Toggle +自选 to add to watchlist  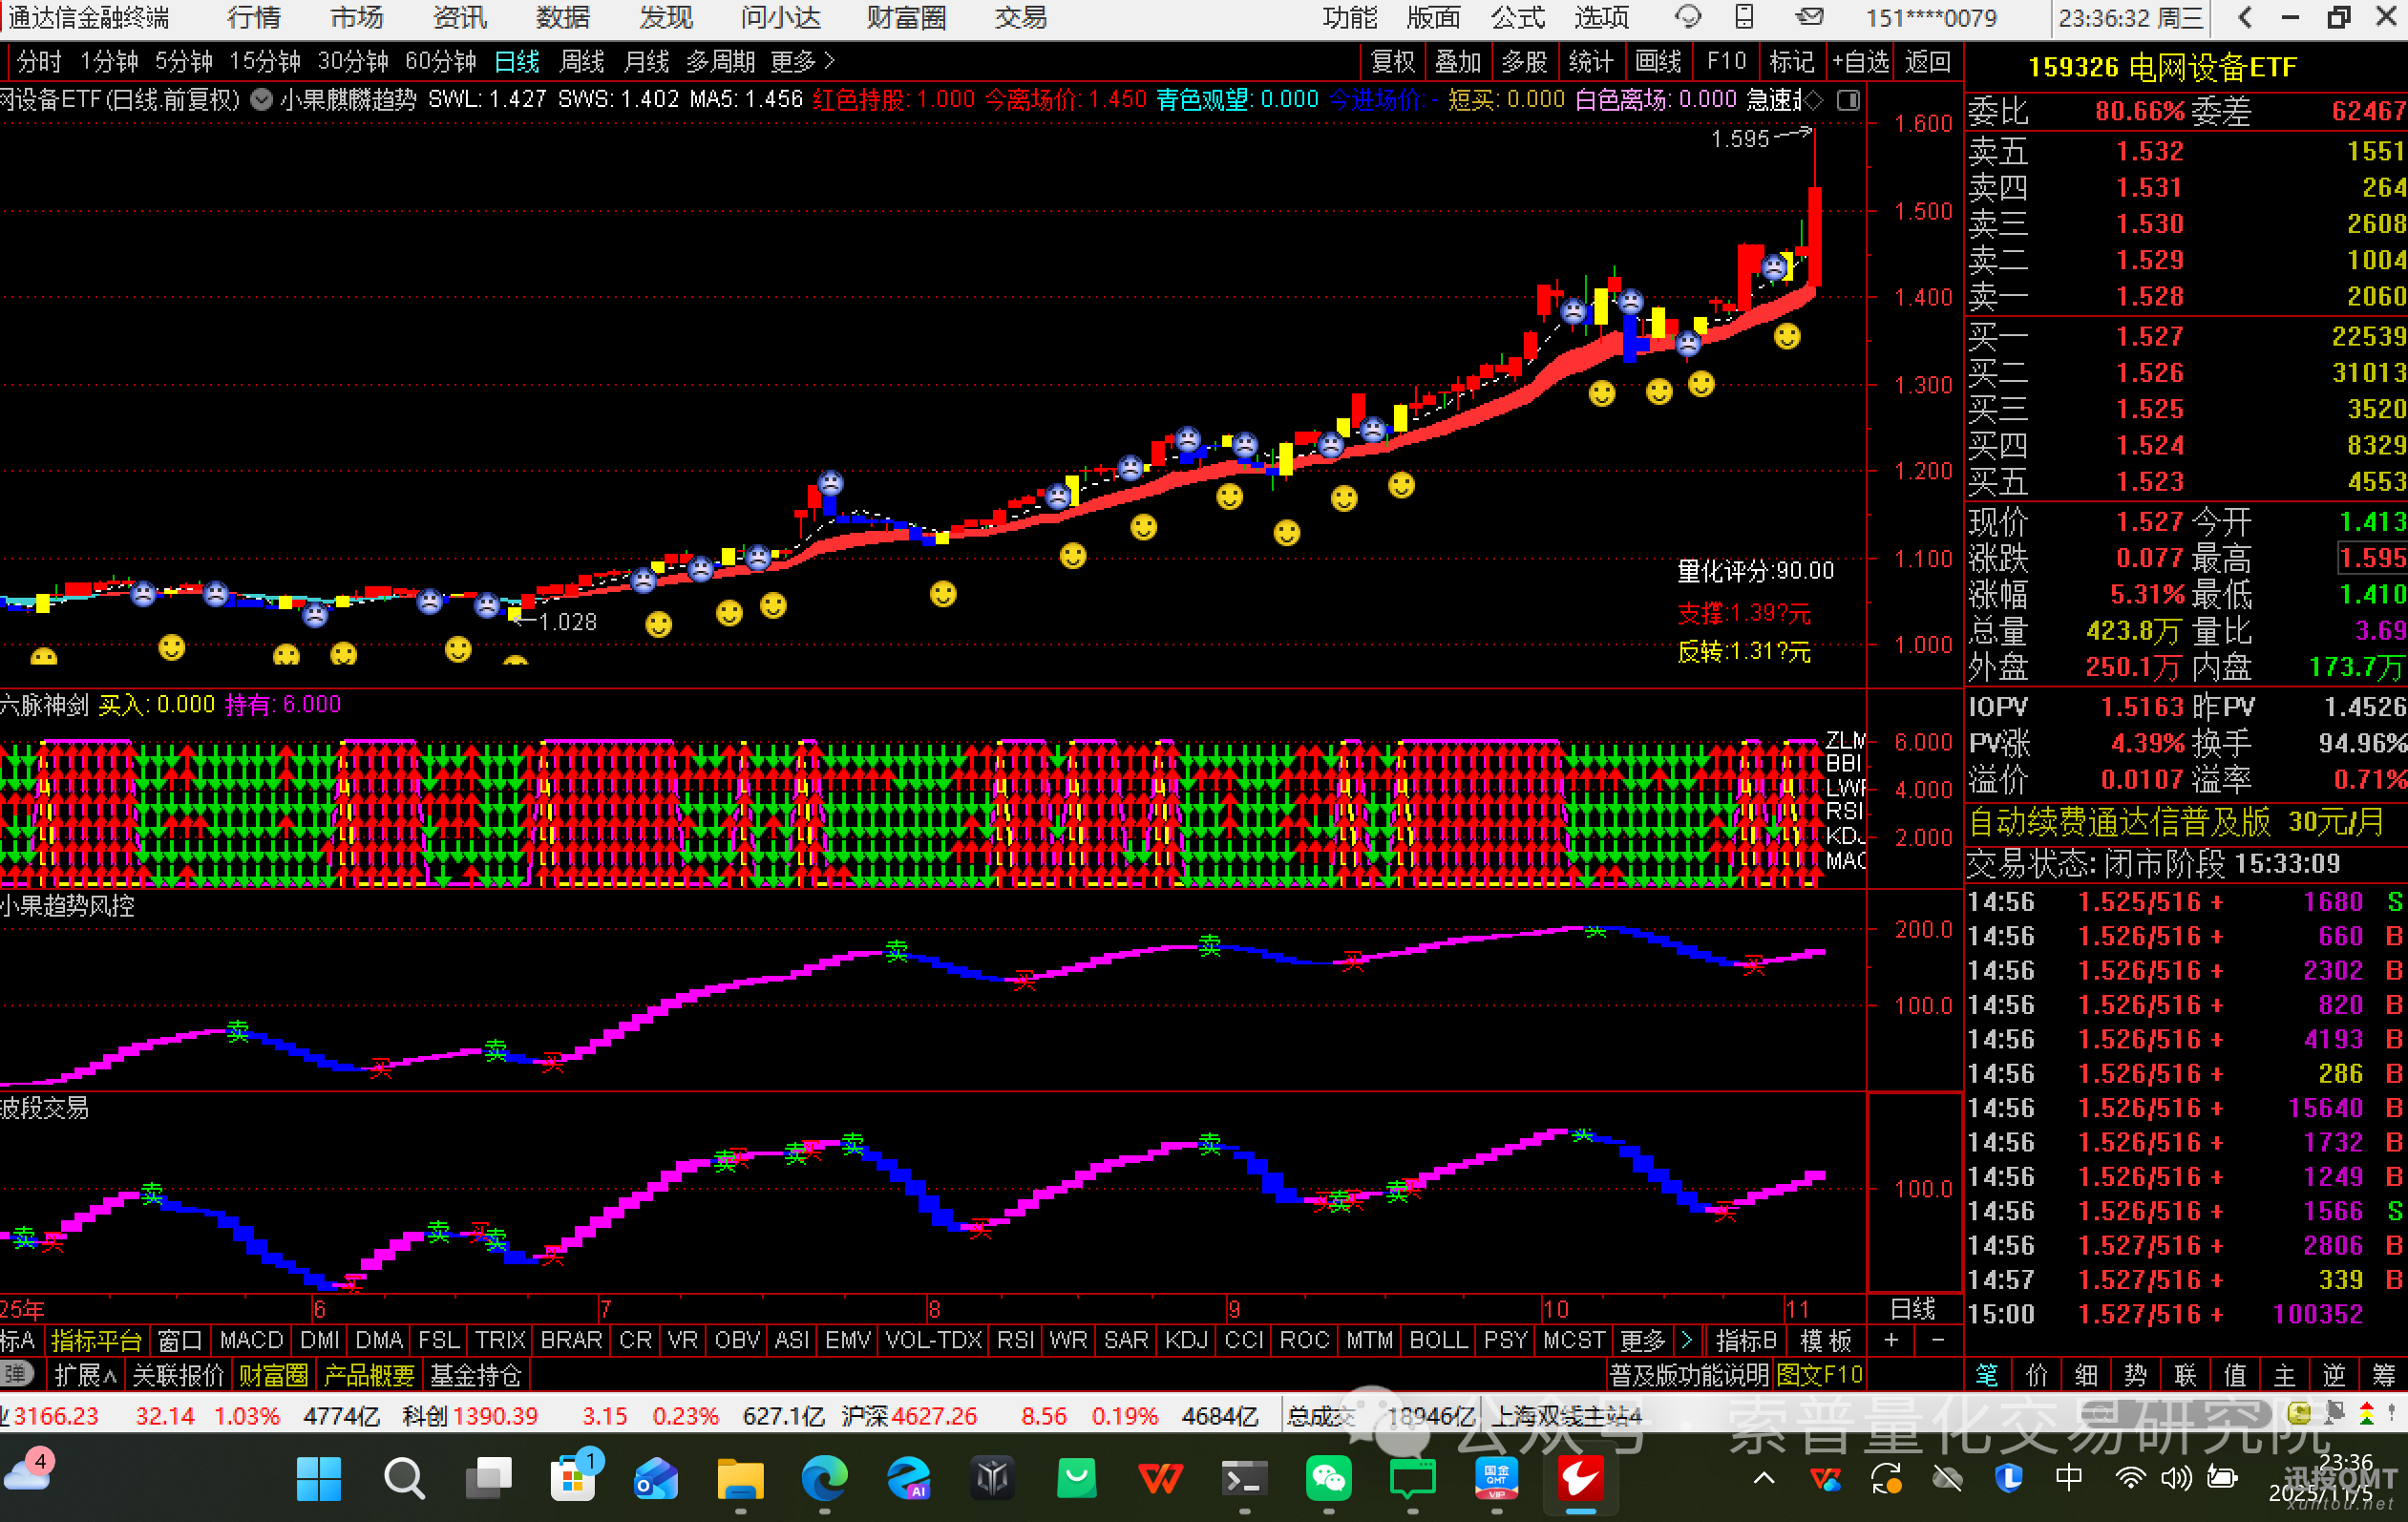point(1860,62)
